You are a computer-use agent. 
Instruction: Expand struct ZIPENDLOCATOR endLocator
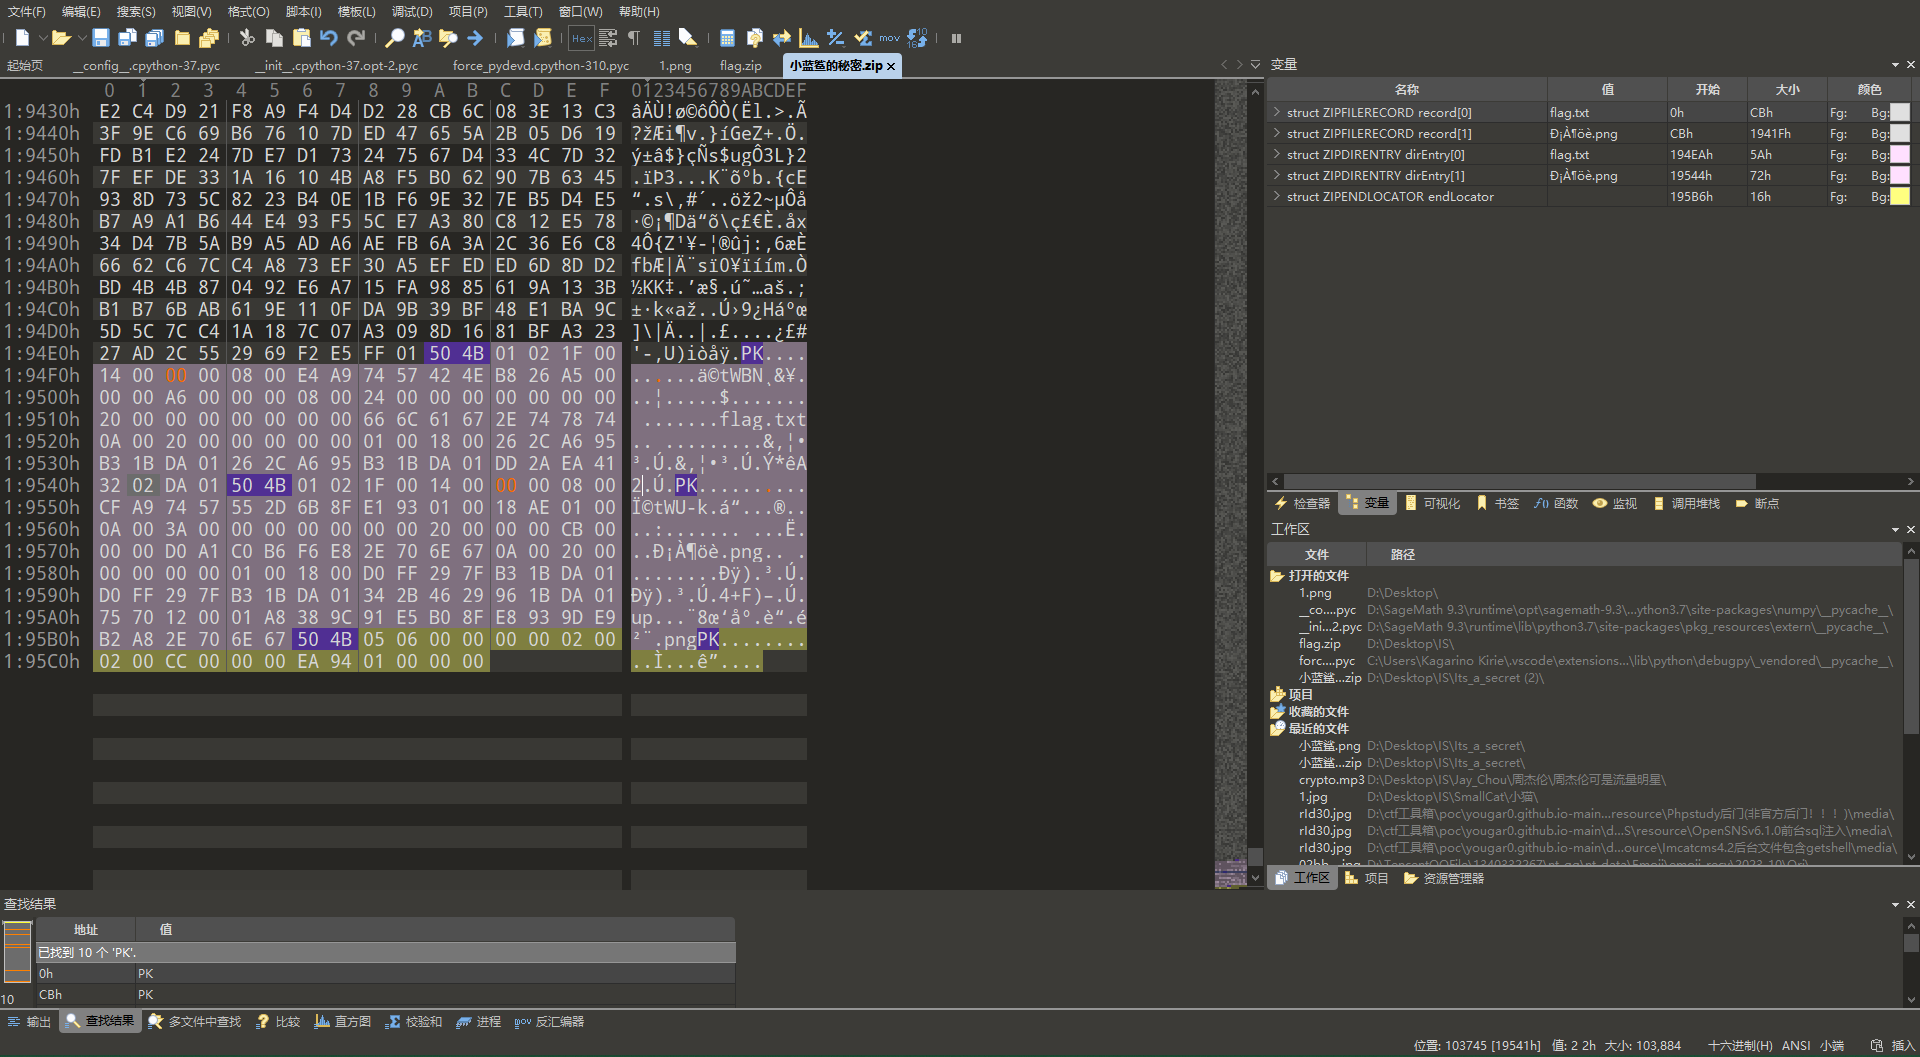click(1277, 196)
